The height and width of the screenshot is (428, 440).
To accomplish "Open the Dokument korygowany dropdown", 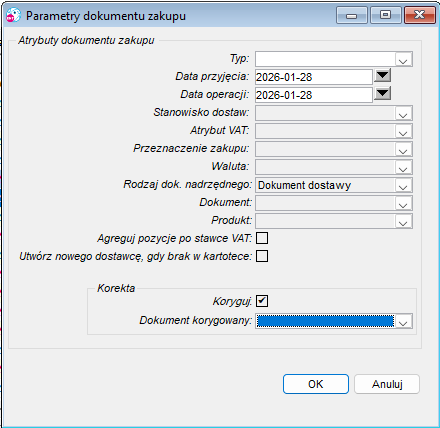I will pyautogui.click(x=403, y=321).
